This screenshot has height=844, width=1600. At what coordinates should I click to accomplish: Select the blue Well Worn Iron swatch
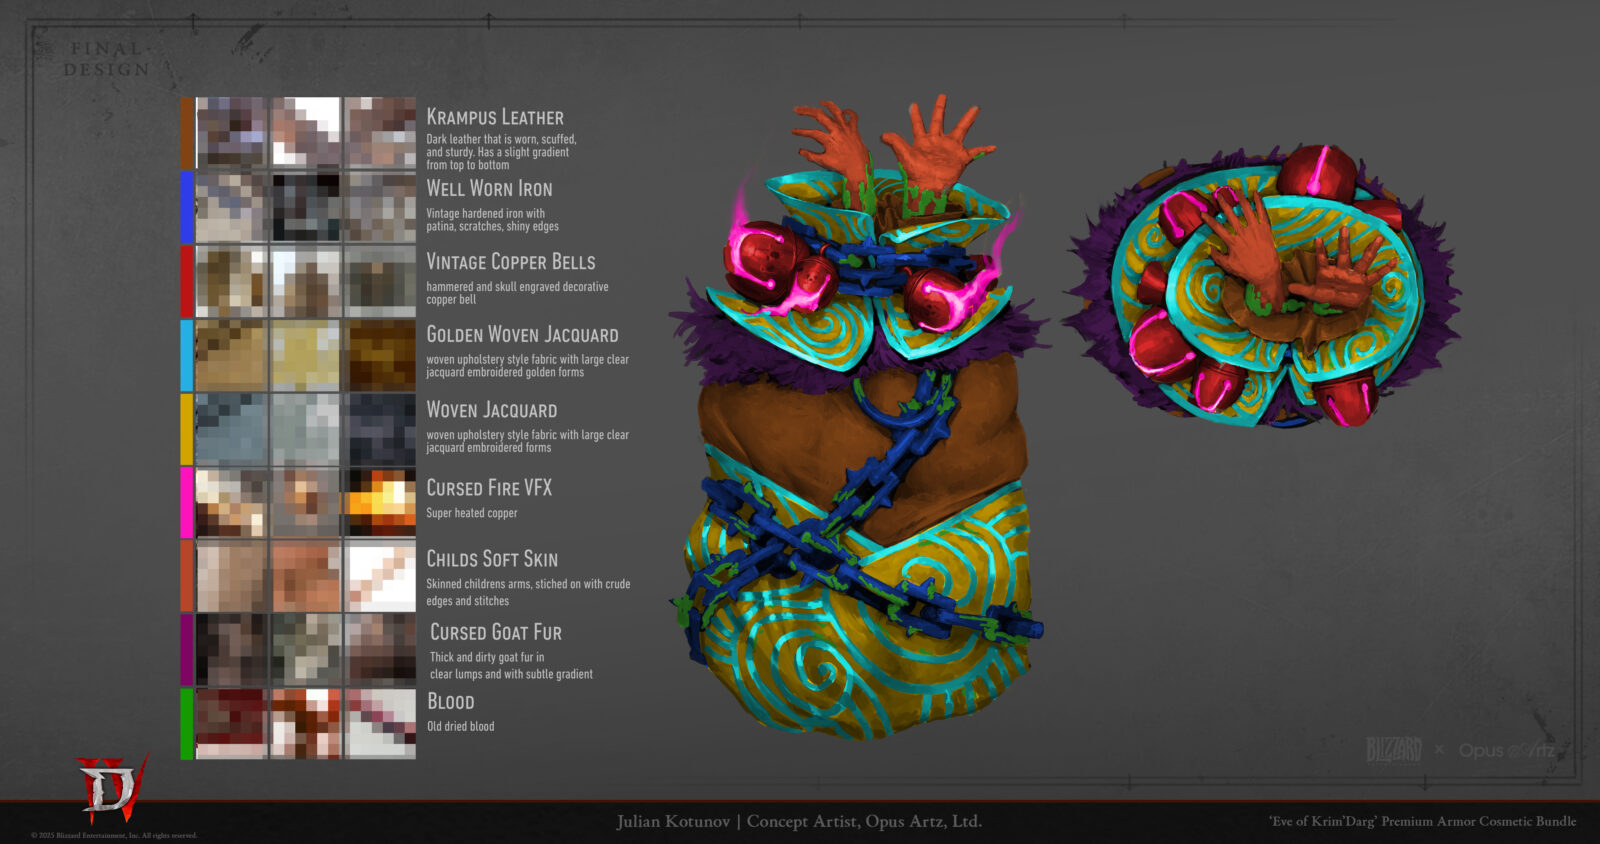[x=187, y=207]
